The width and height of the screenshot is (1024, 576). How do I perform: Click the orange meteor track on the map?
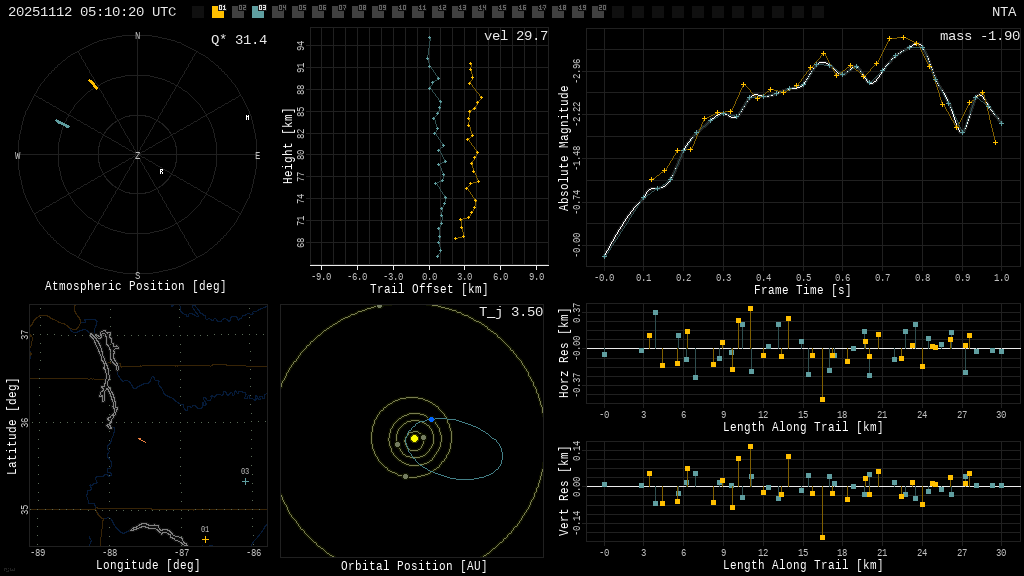pyautogui.click(x=142, y=440)
